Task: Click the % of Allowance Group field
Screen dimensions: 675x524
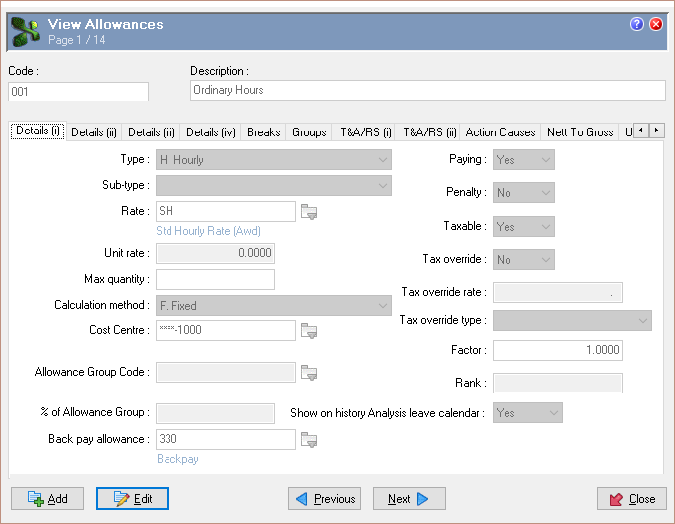Action: 215,413
